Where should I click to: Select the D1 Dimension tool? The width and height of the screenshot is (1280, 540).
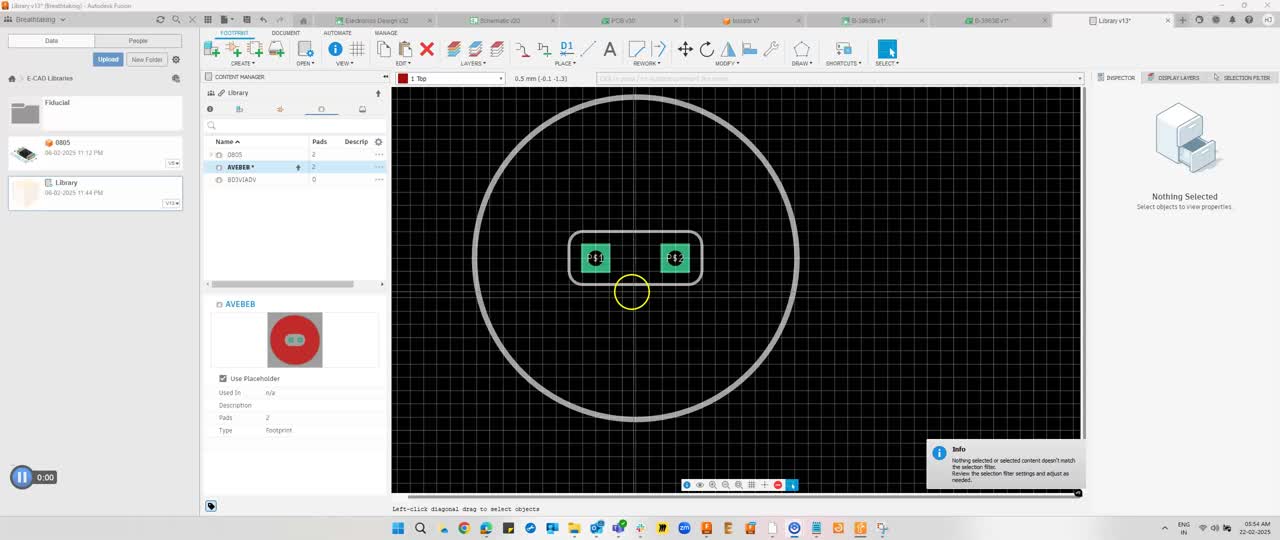[566, 48]
